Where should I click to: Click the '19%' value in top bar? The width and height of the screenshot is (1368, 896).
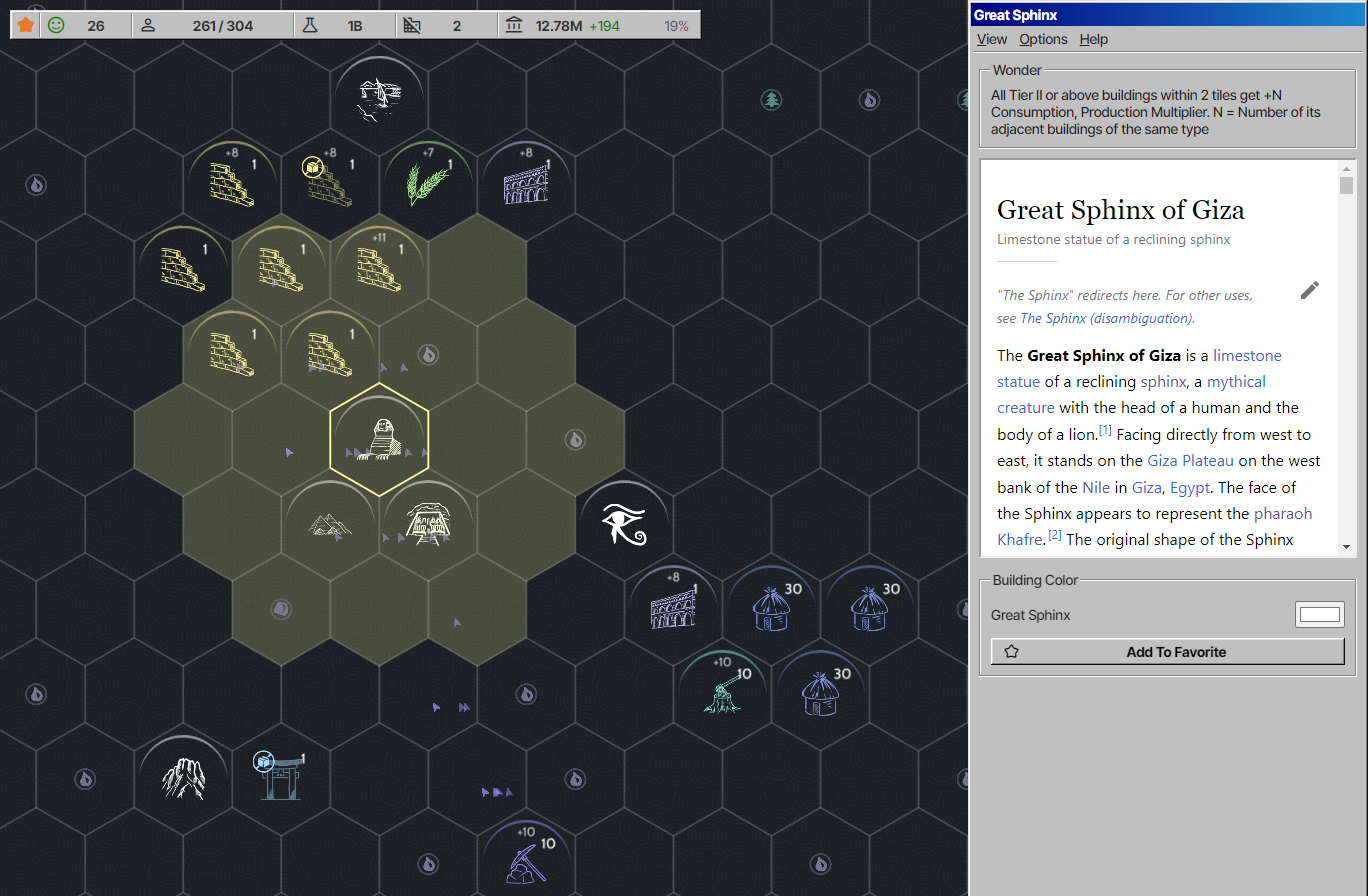tap(676, 25)
